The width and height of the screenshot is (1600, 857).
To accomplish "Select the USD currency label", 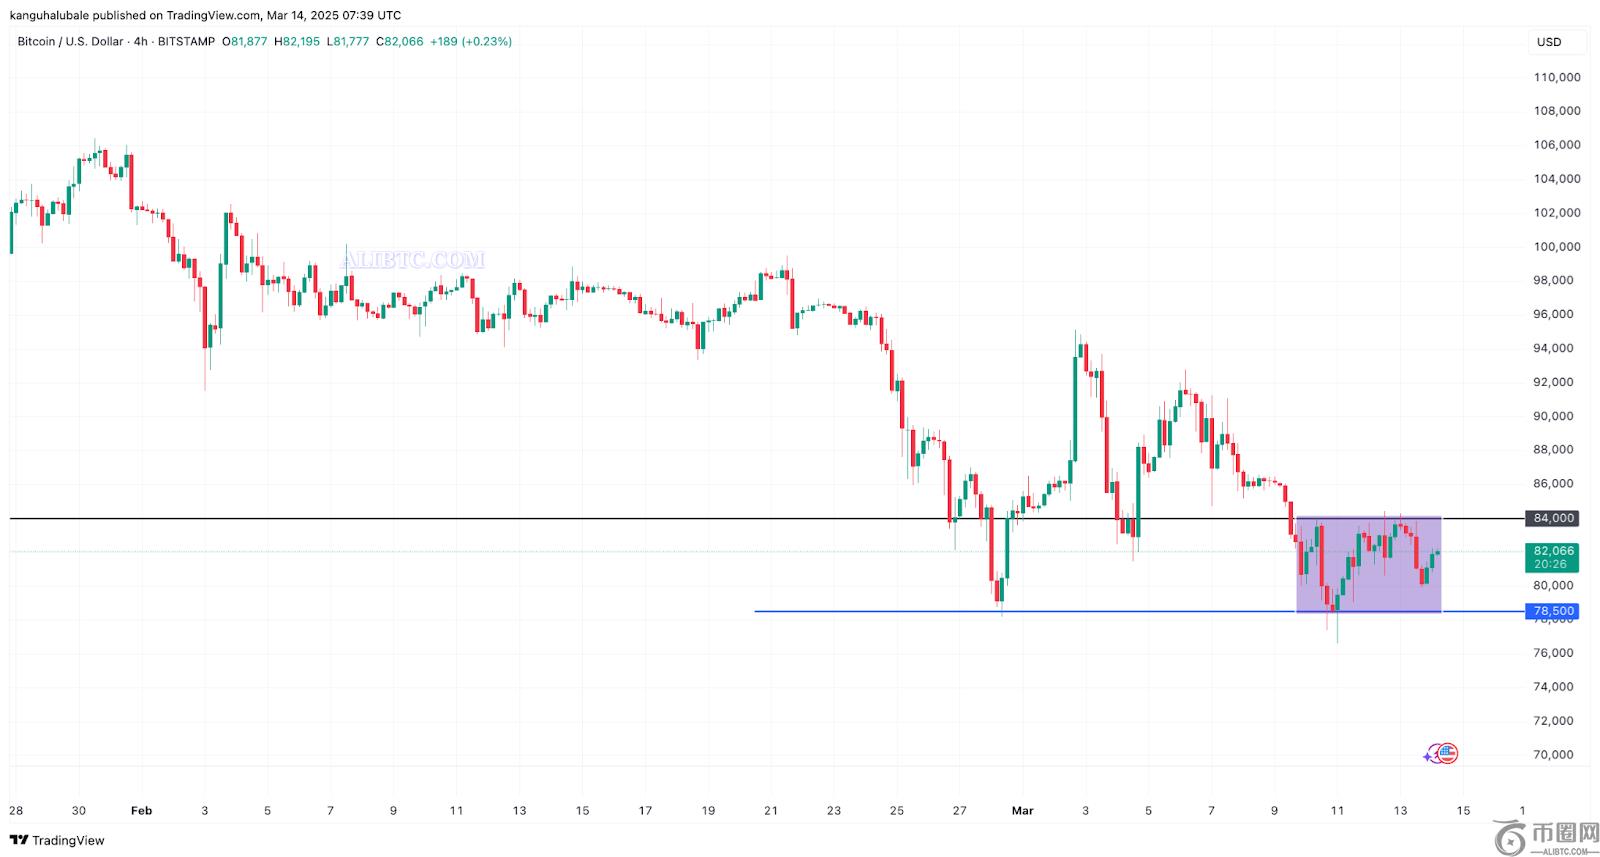I will tap(1548, 42).
